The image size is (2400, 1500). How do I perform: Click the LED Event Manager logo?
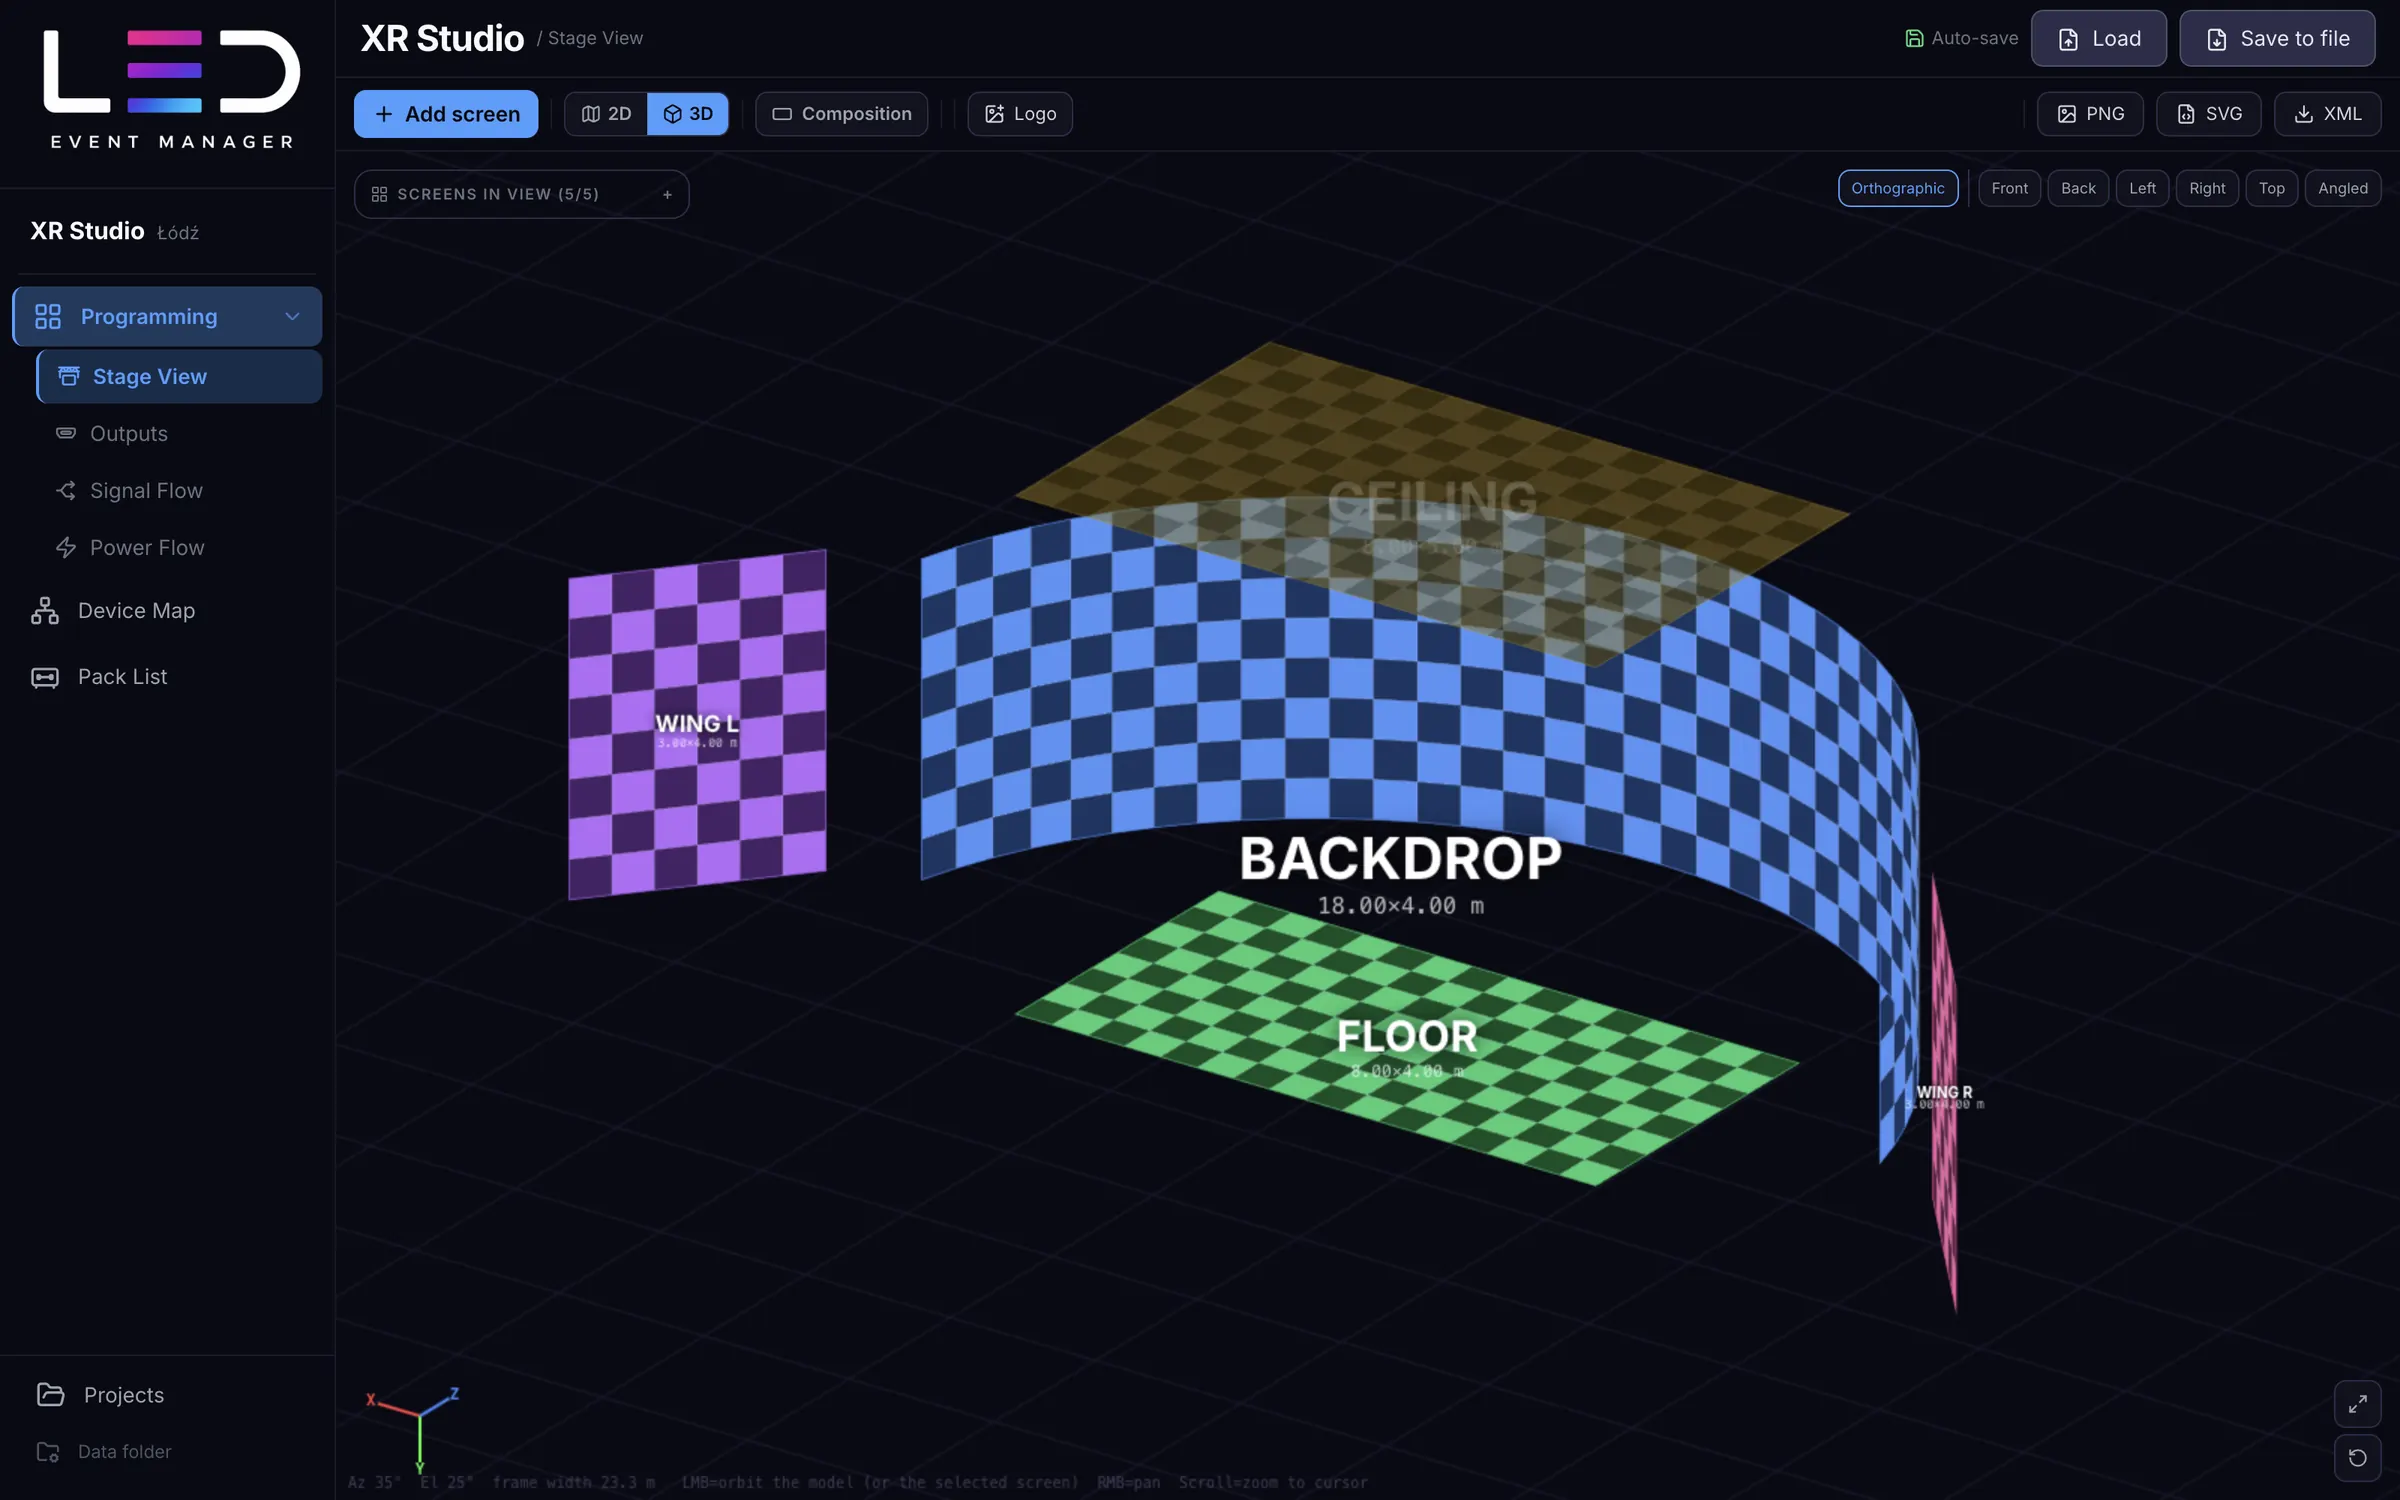coord(171,90)
